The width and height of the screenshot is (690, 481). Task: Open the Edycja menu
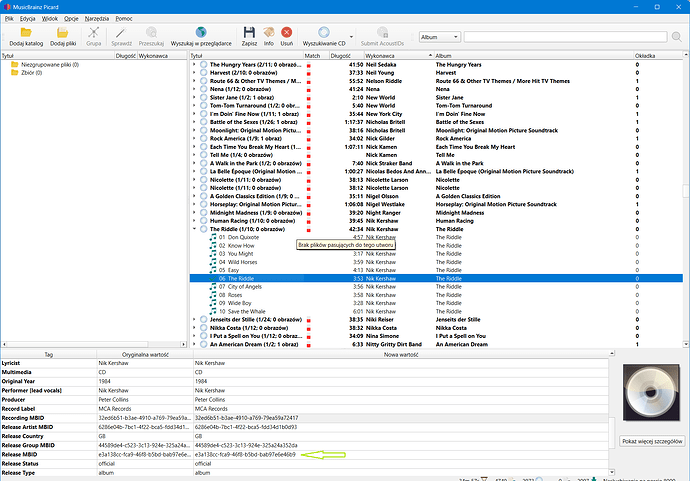27,18
